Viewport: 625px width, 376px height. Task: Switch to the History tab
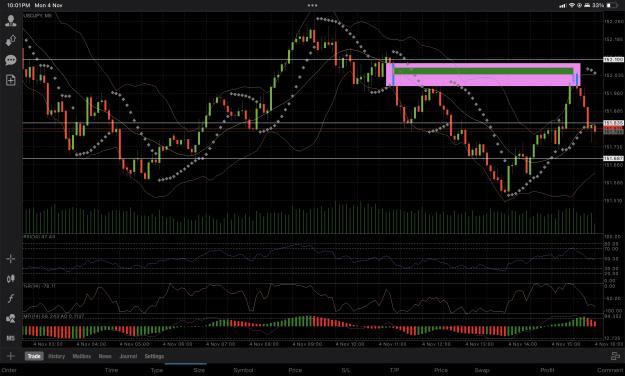coord(56,356)
